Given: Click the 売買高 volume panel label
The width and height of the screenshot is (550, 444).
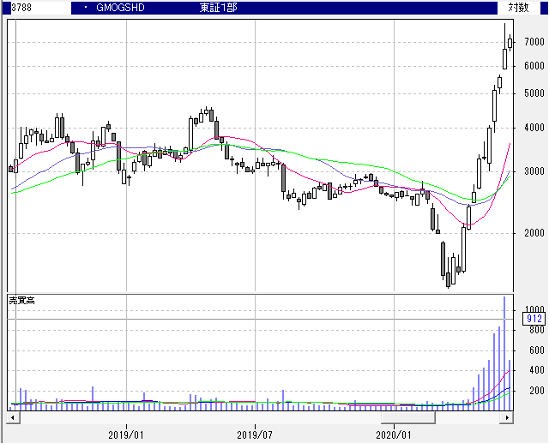Looking at the screenshot, I should [x=22, y=300].
